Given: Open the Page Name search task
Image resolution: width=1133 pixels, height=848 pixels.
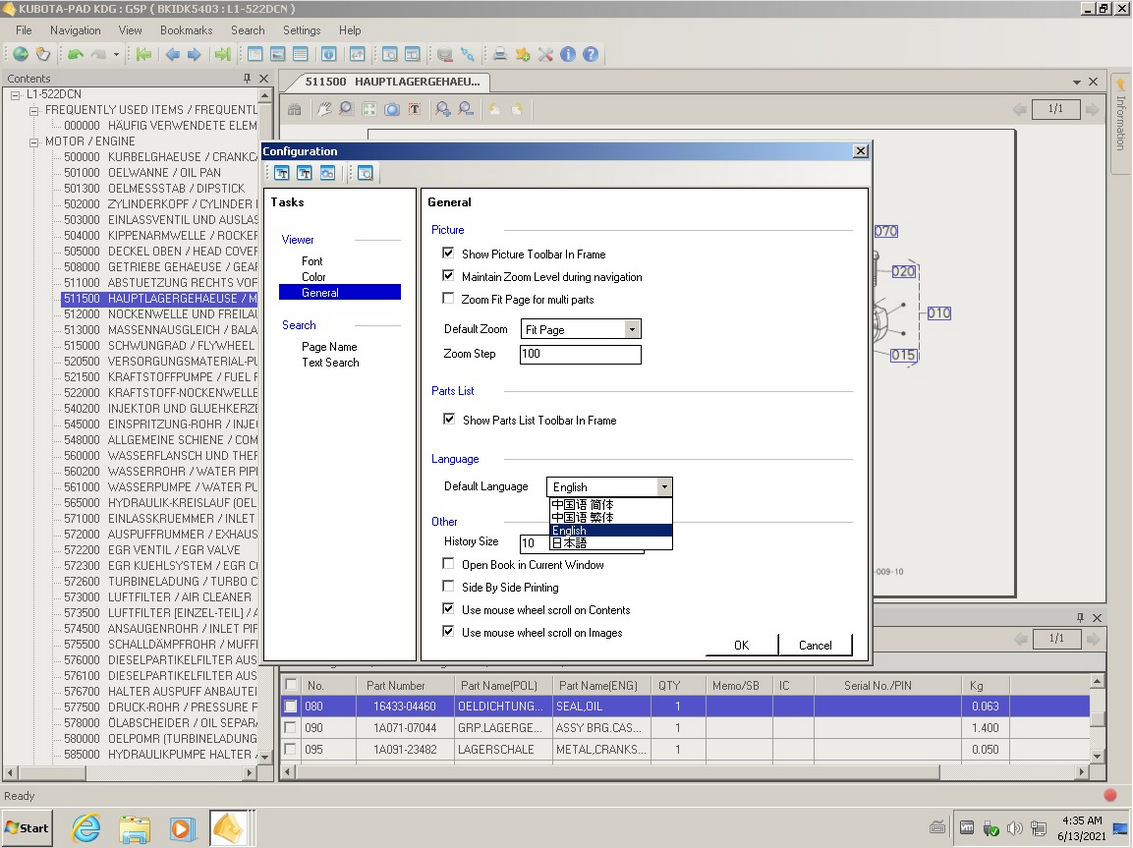Looking at the screenshot, I should tap(329, 347).
